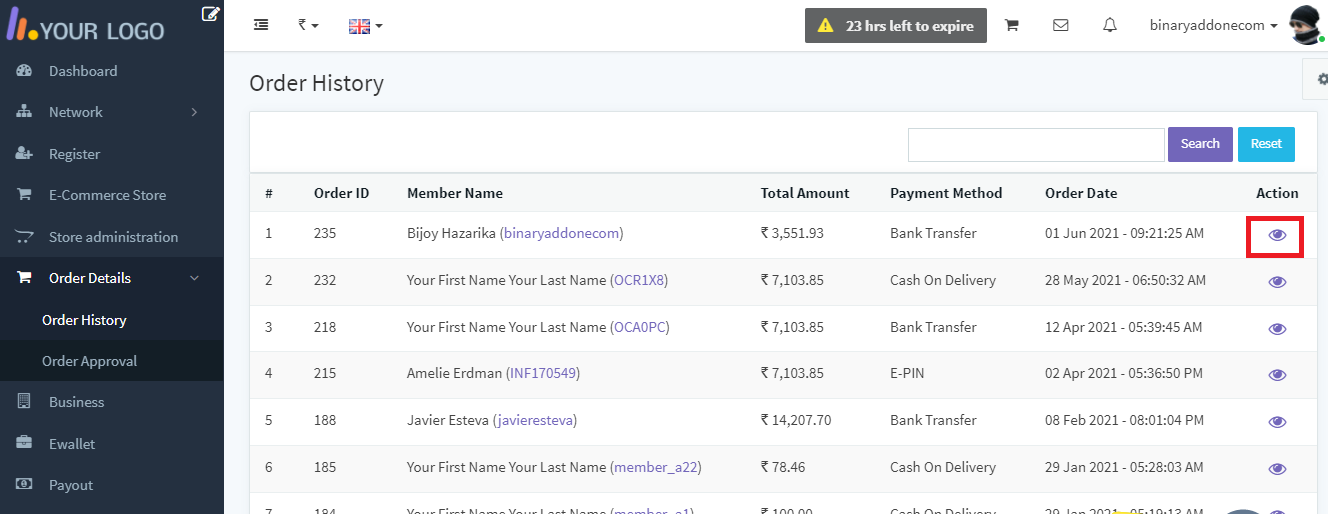Open Business in sidebar
The width and height of the screenshot is (1328, 514).
[77, 402]
